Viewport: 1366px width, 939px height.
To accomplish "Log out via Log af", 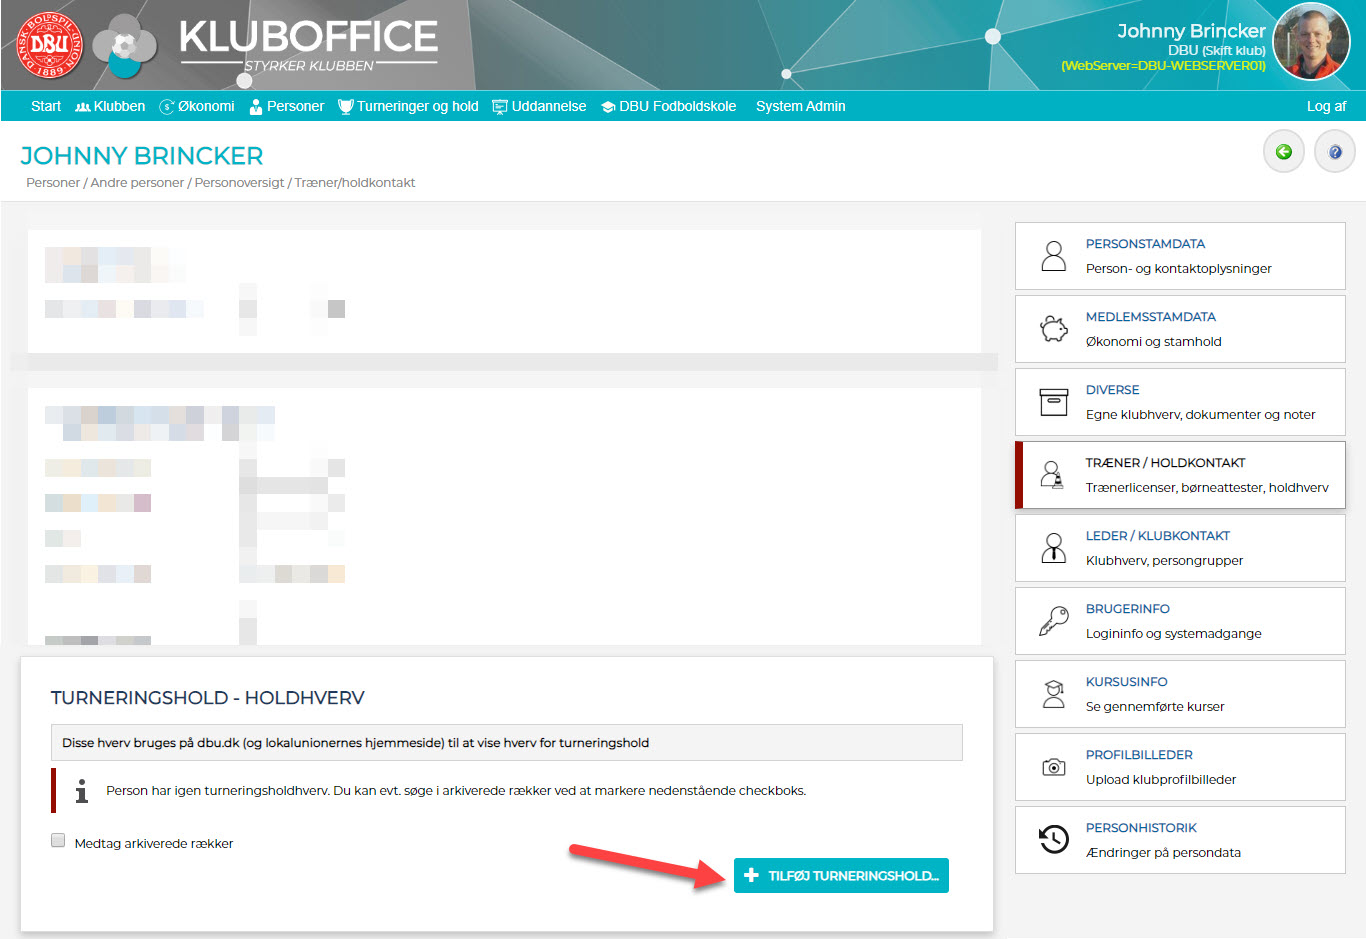I will pos(1326,106).
